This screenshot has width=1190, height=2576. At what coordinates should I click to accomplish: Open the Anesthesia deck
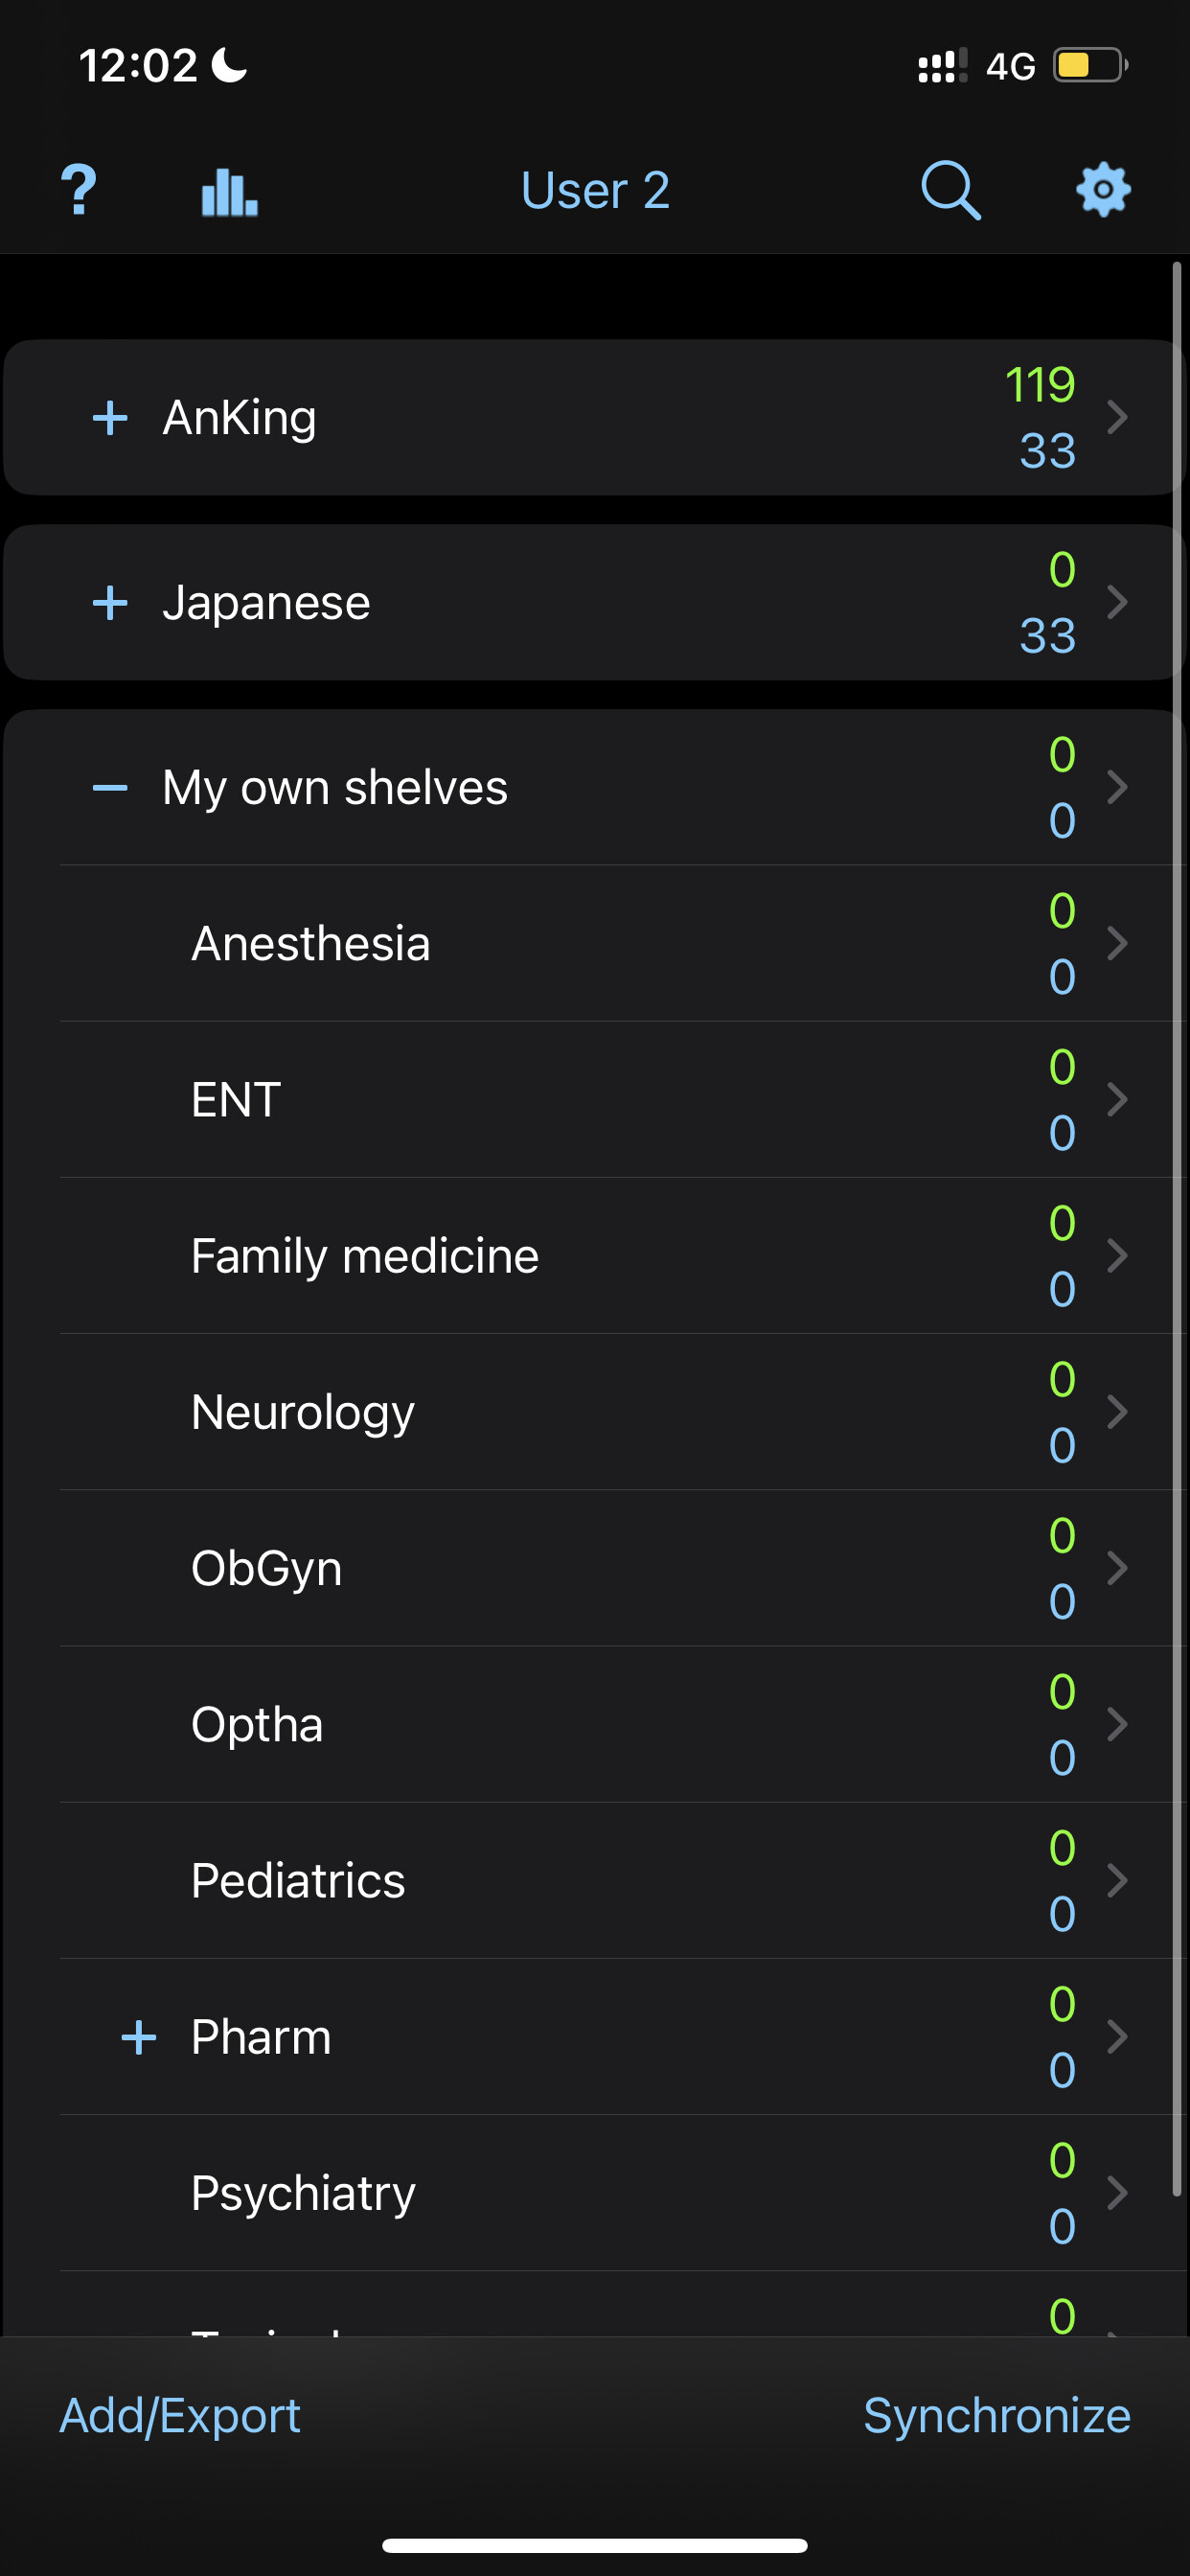pyautogui.click(x=311, y=944)
